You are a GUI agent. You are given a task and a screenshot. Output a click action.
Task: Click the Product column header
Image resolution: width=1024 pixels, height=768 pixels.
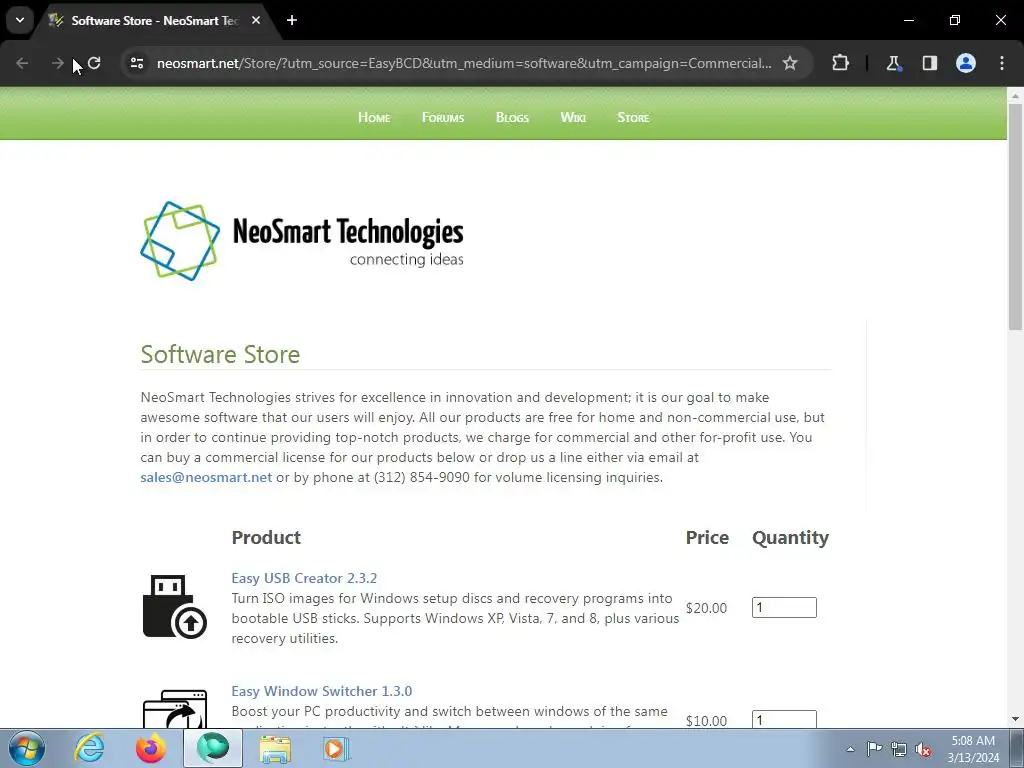click(266, 537)
